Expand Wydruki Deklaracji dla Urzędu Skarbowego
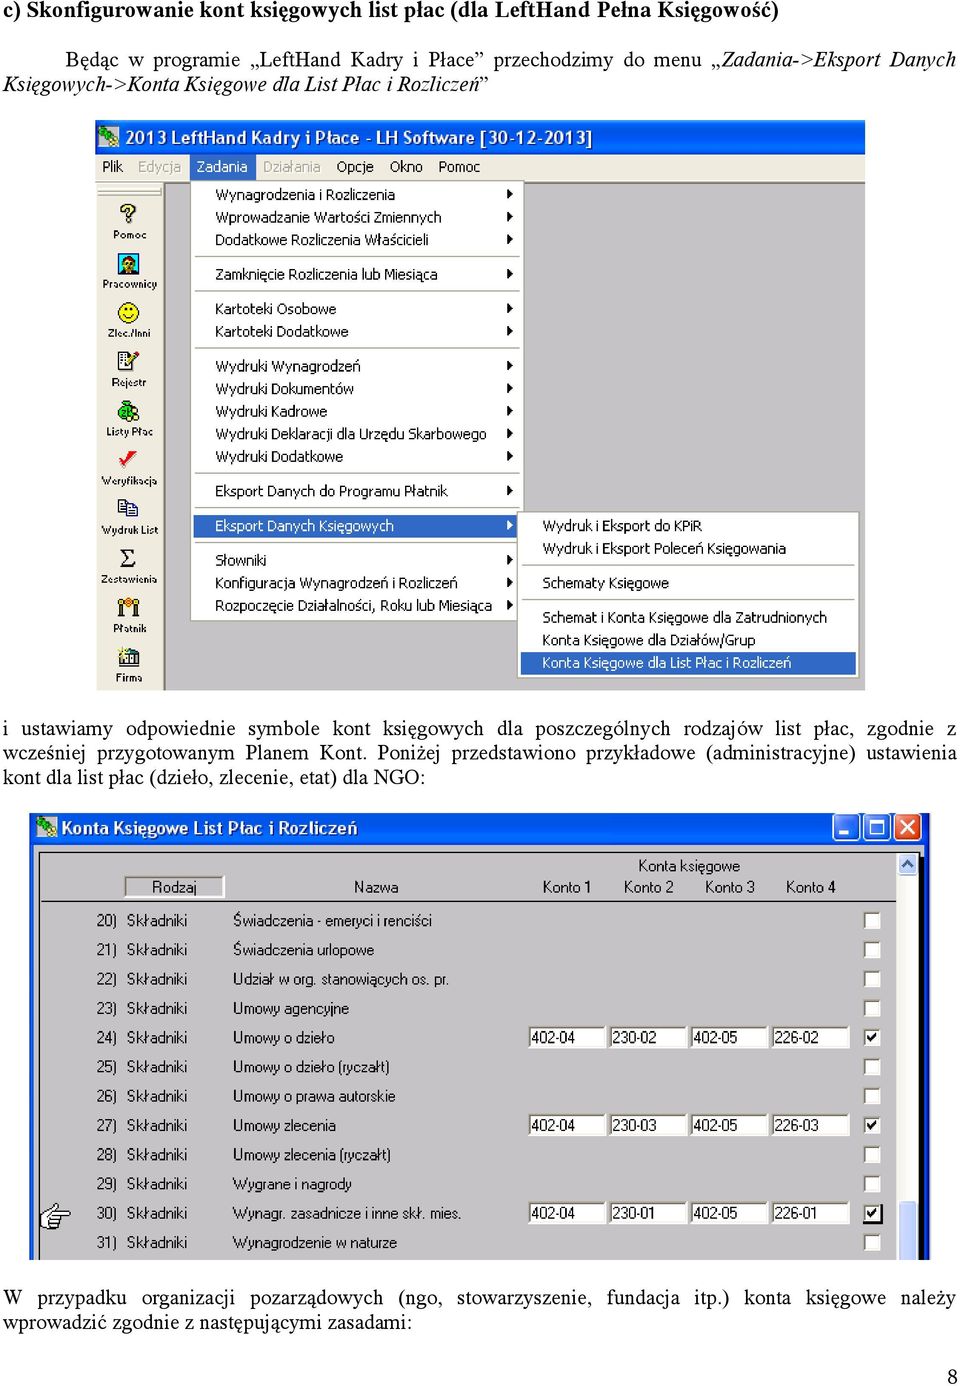This screenshot has width=960, height=1386. click(353, 434)
